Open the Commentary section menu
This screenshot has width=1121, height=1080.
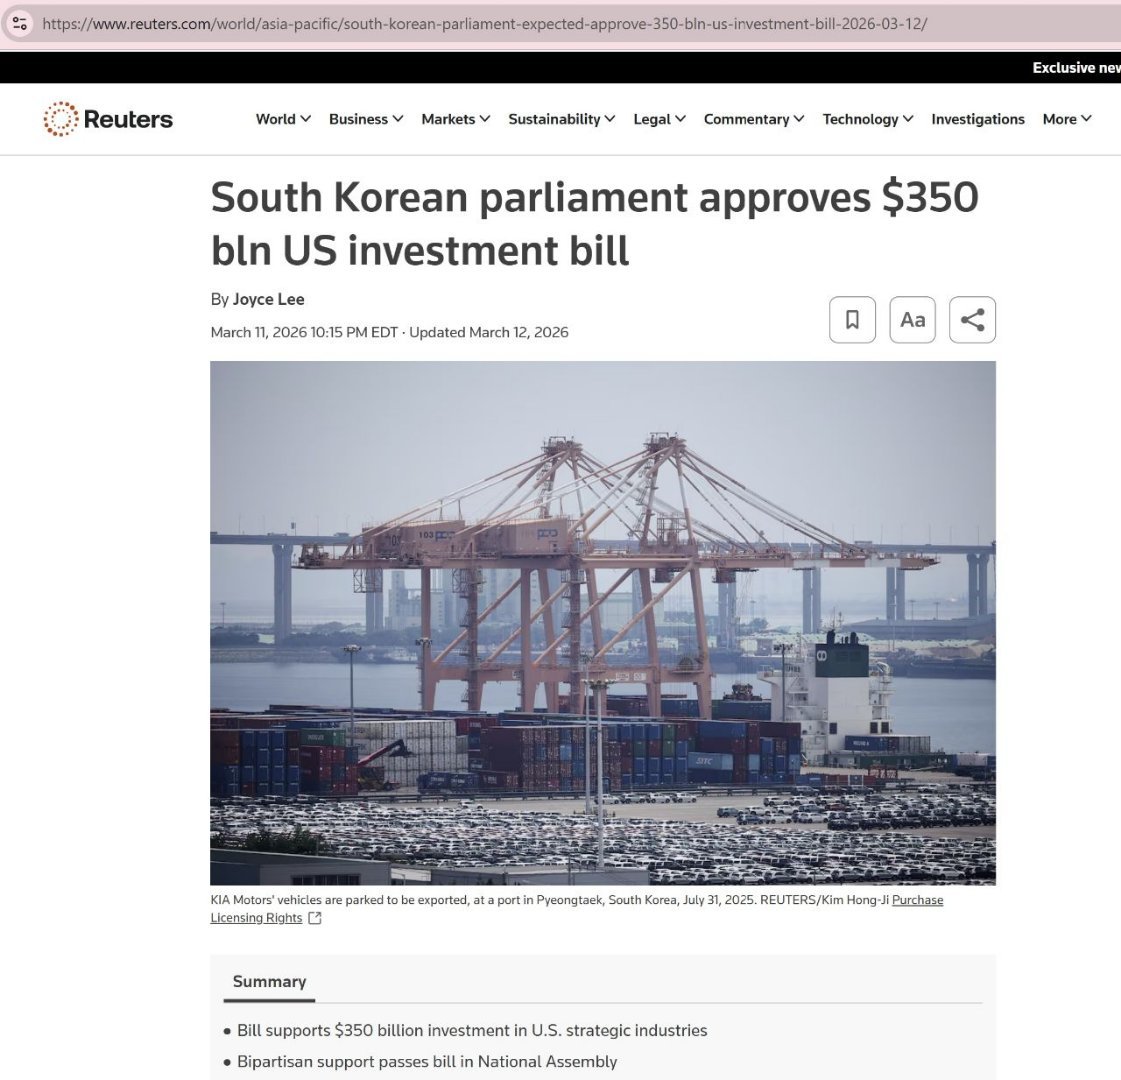753,119
